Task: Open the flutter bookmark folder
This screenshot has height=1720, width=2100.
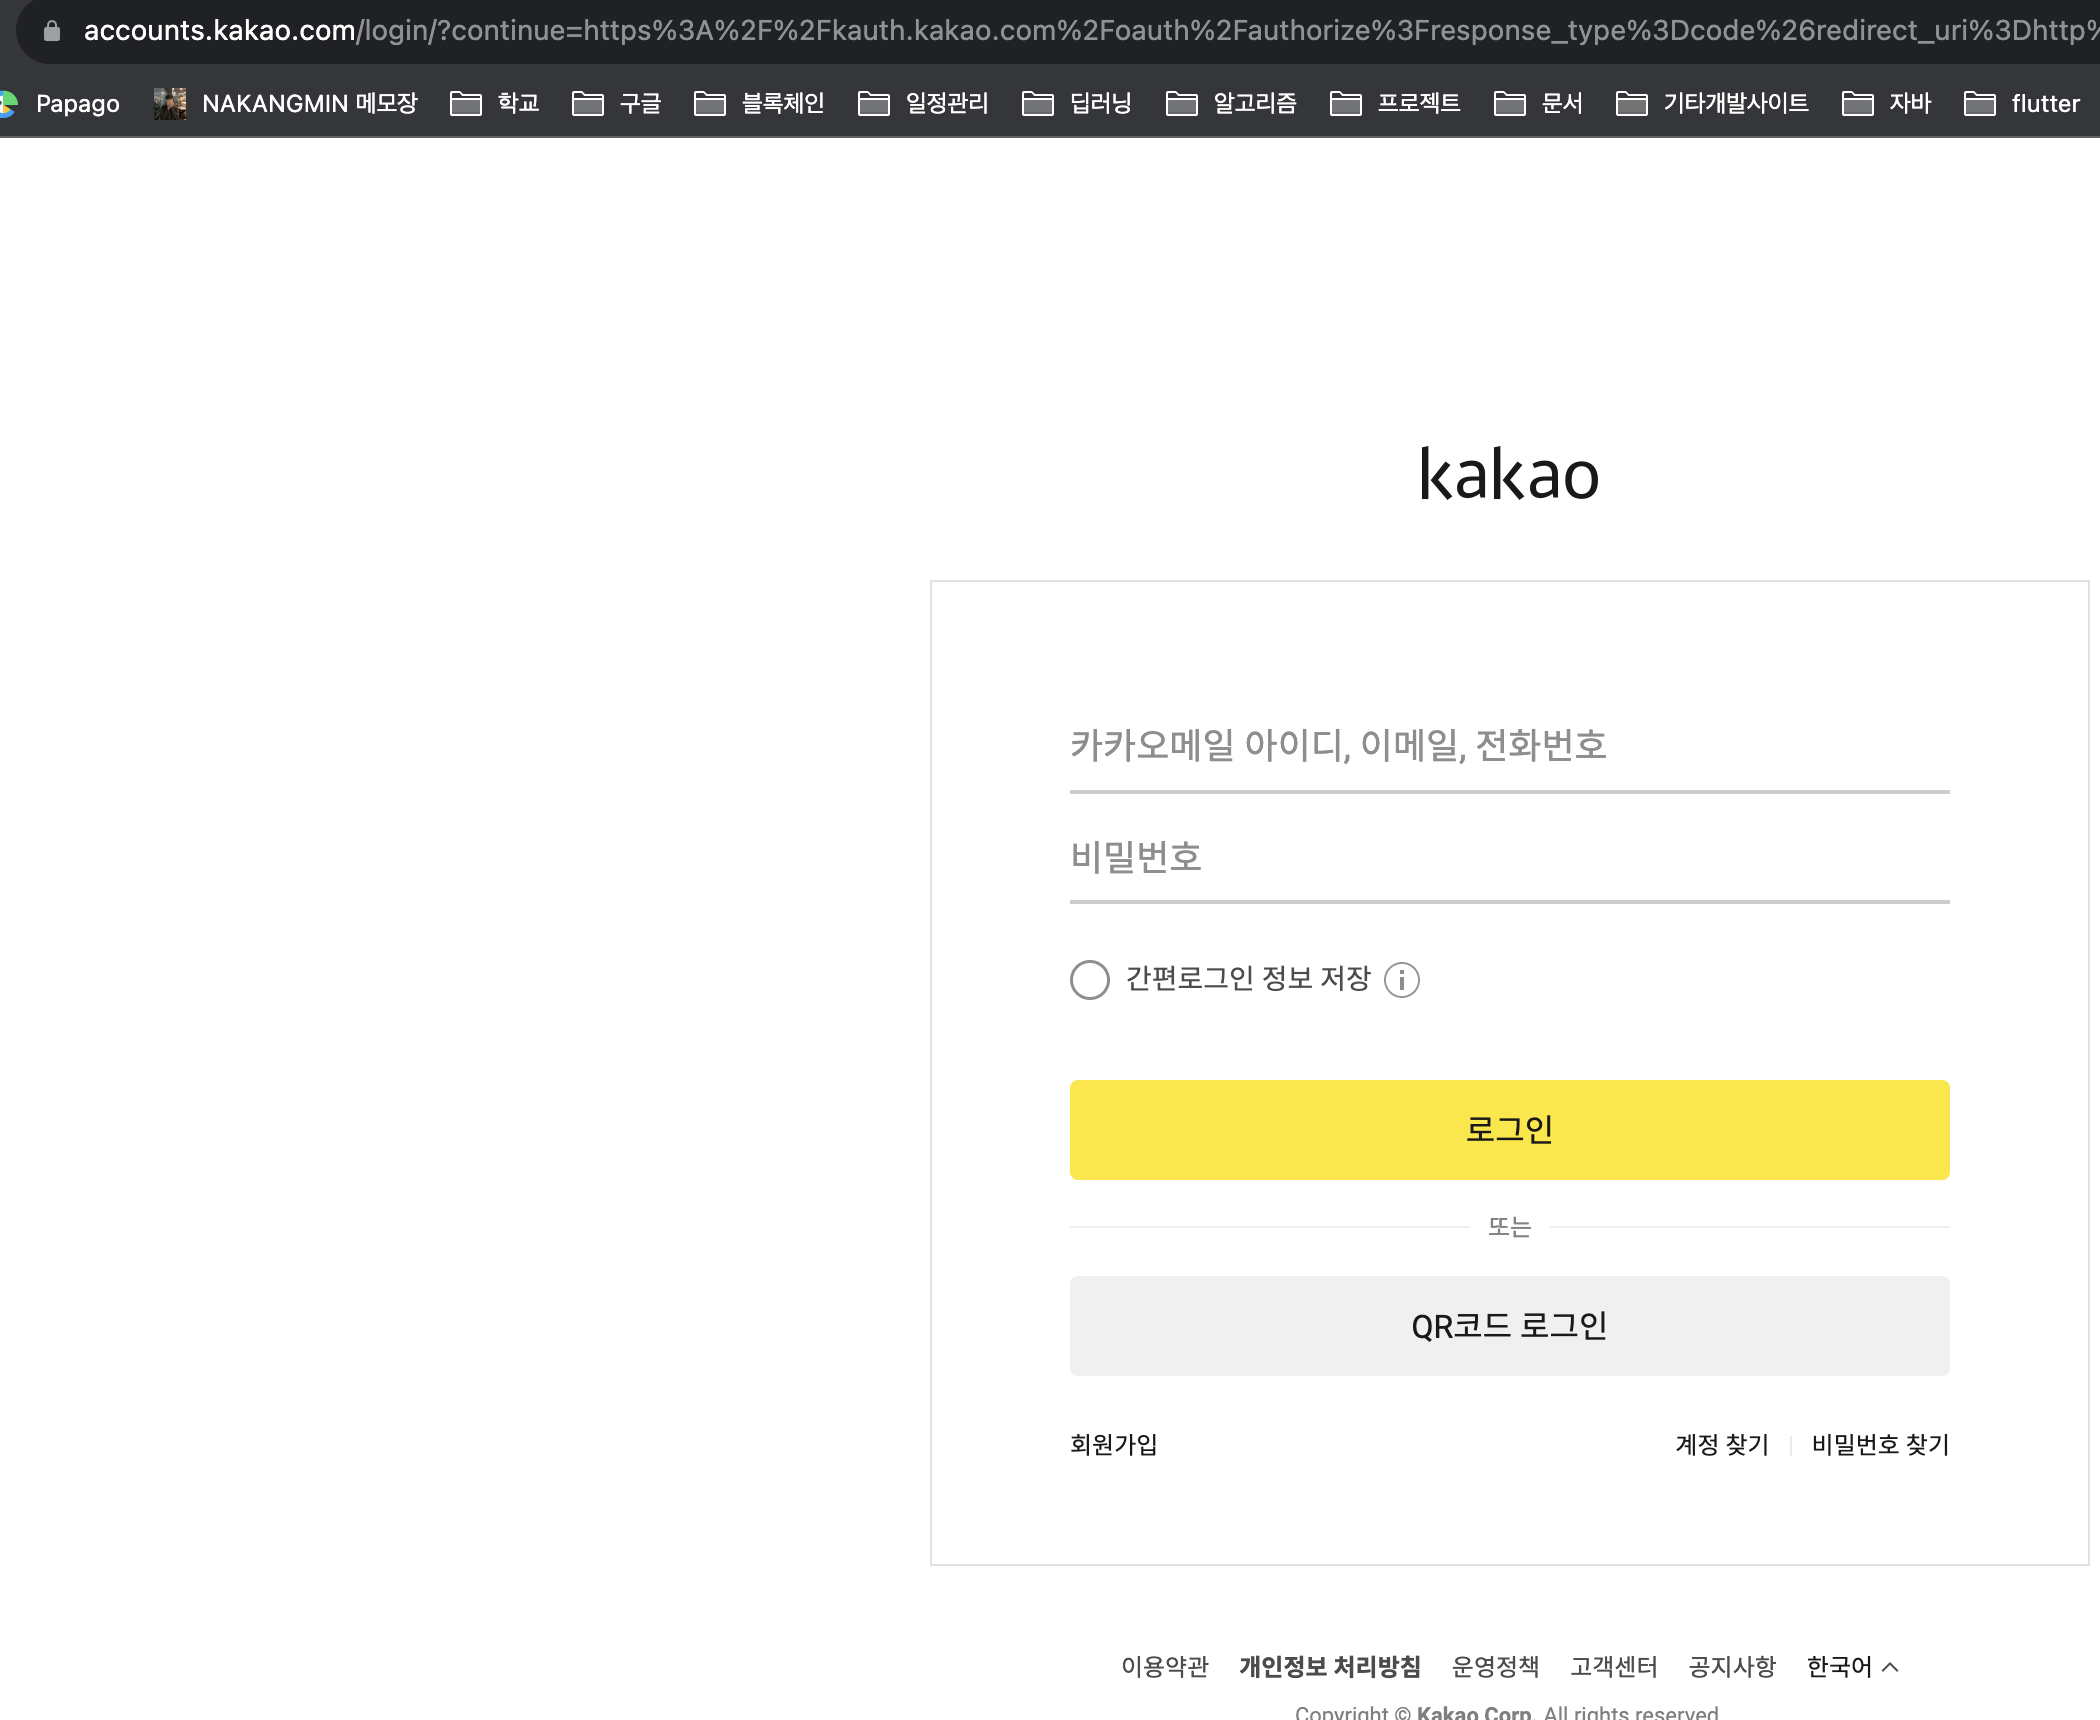Action: (2022, 103)
